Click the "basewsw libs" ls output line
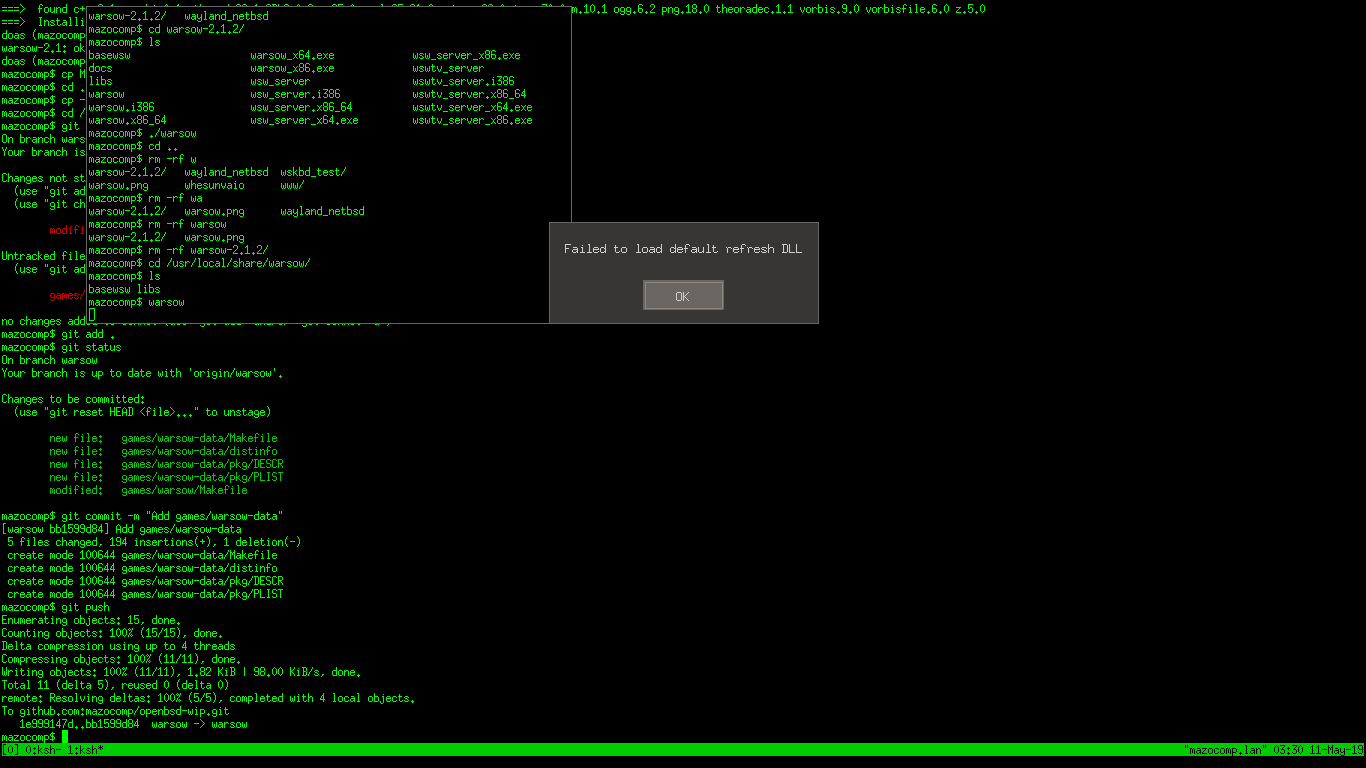The width and height of the screenshot is (1366, 768). (124, 289)
